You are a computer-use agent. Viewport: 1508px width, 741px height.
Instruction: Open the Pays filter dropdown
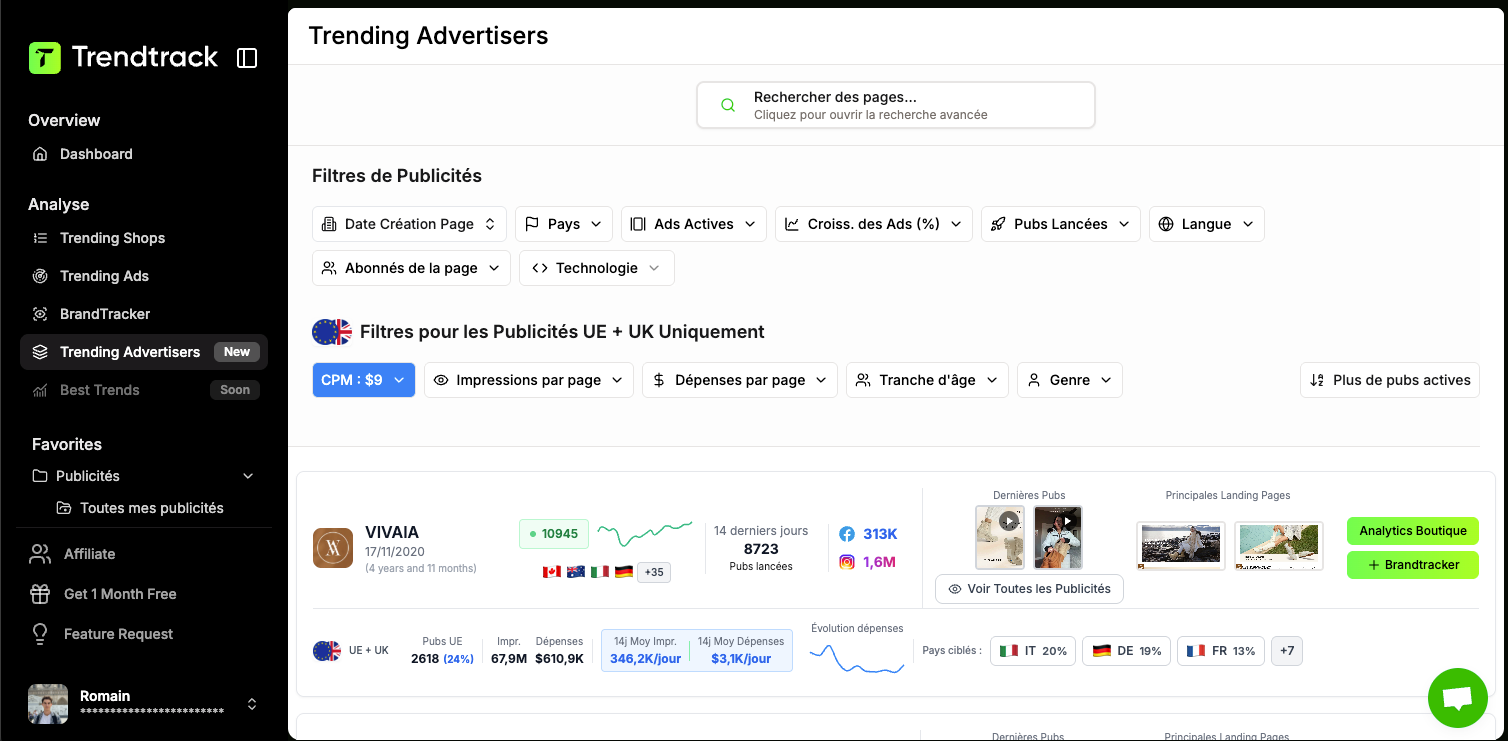[563, 224]
